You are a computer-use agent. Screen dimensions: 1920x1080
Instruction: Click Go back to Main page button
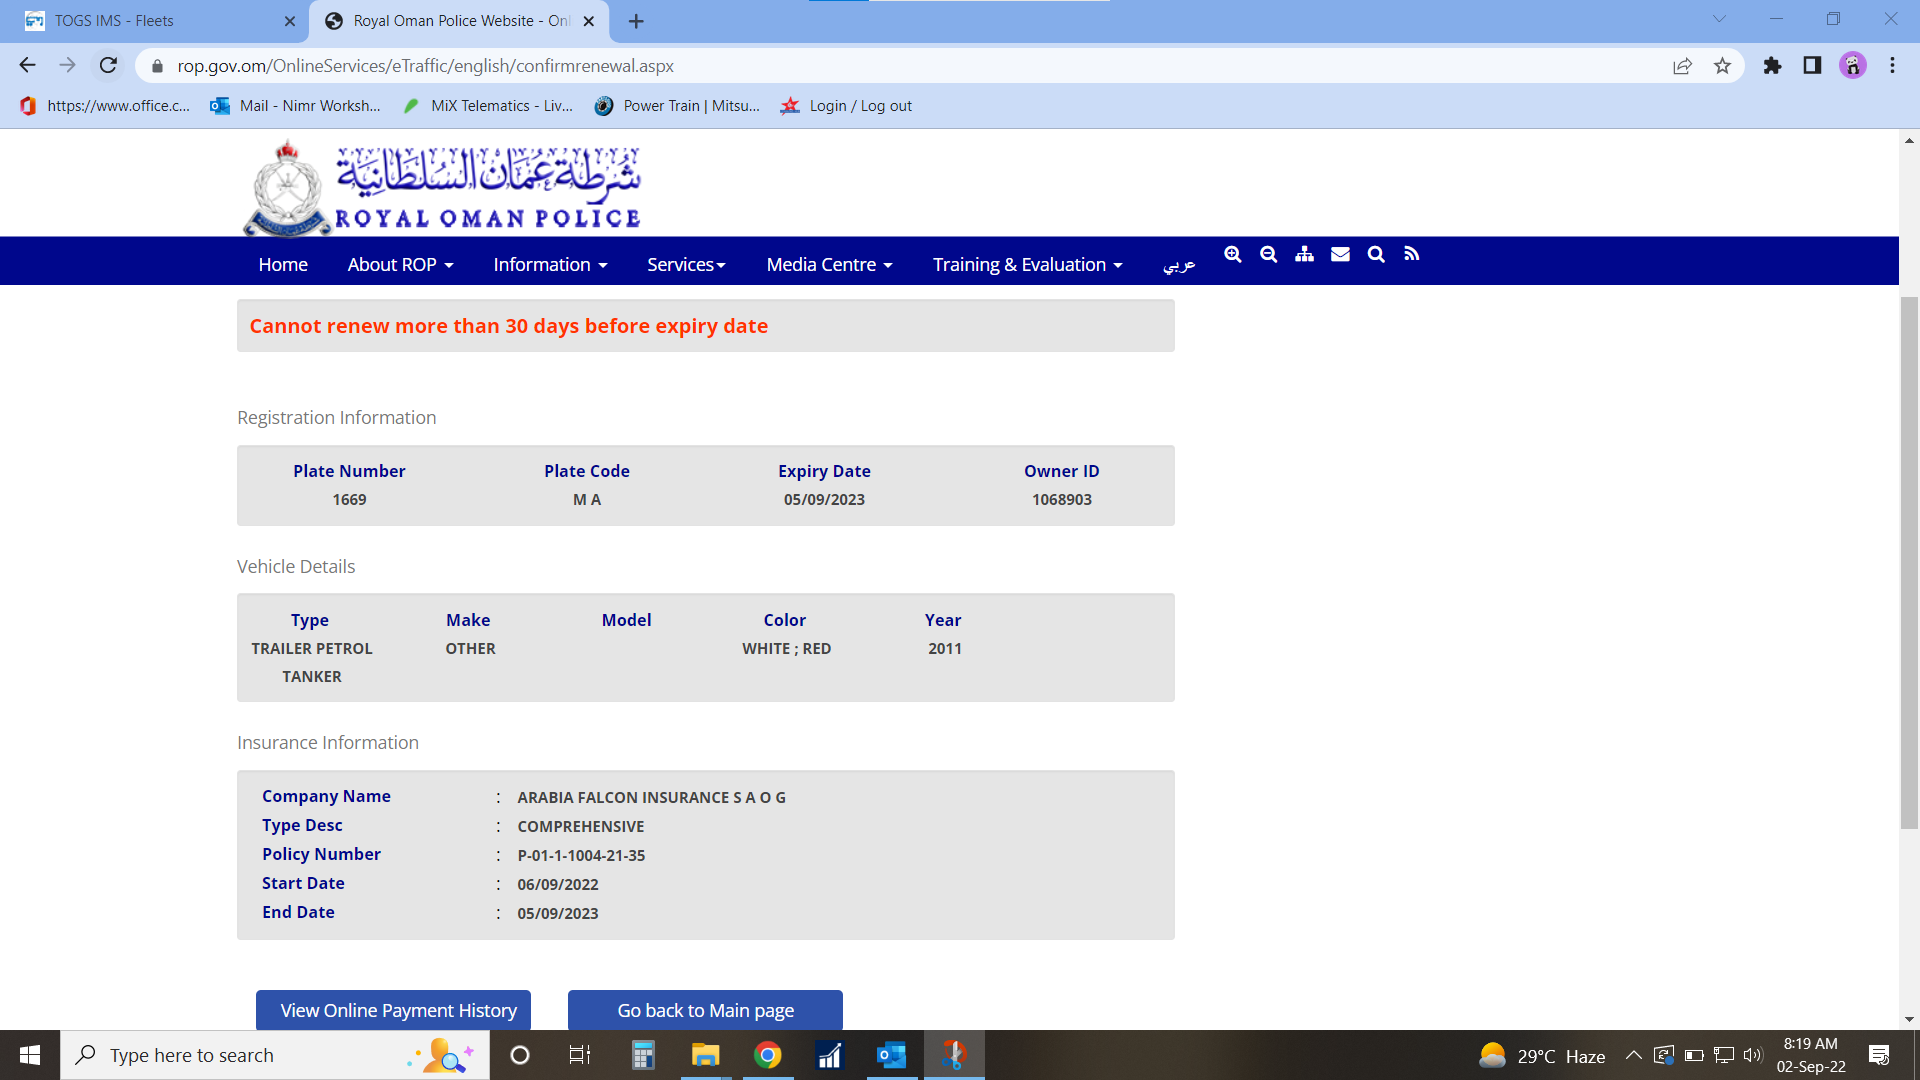(x=705, y=1010)
